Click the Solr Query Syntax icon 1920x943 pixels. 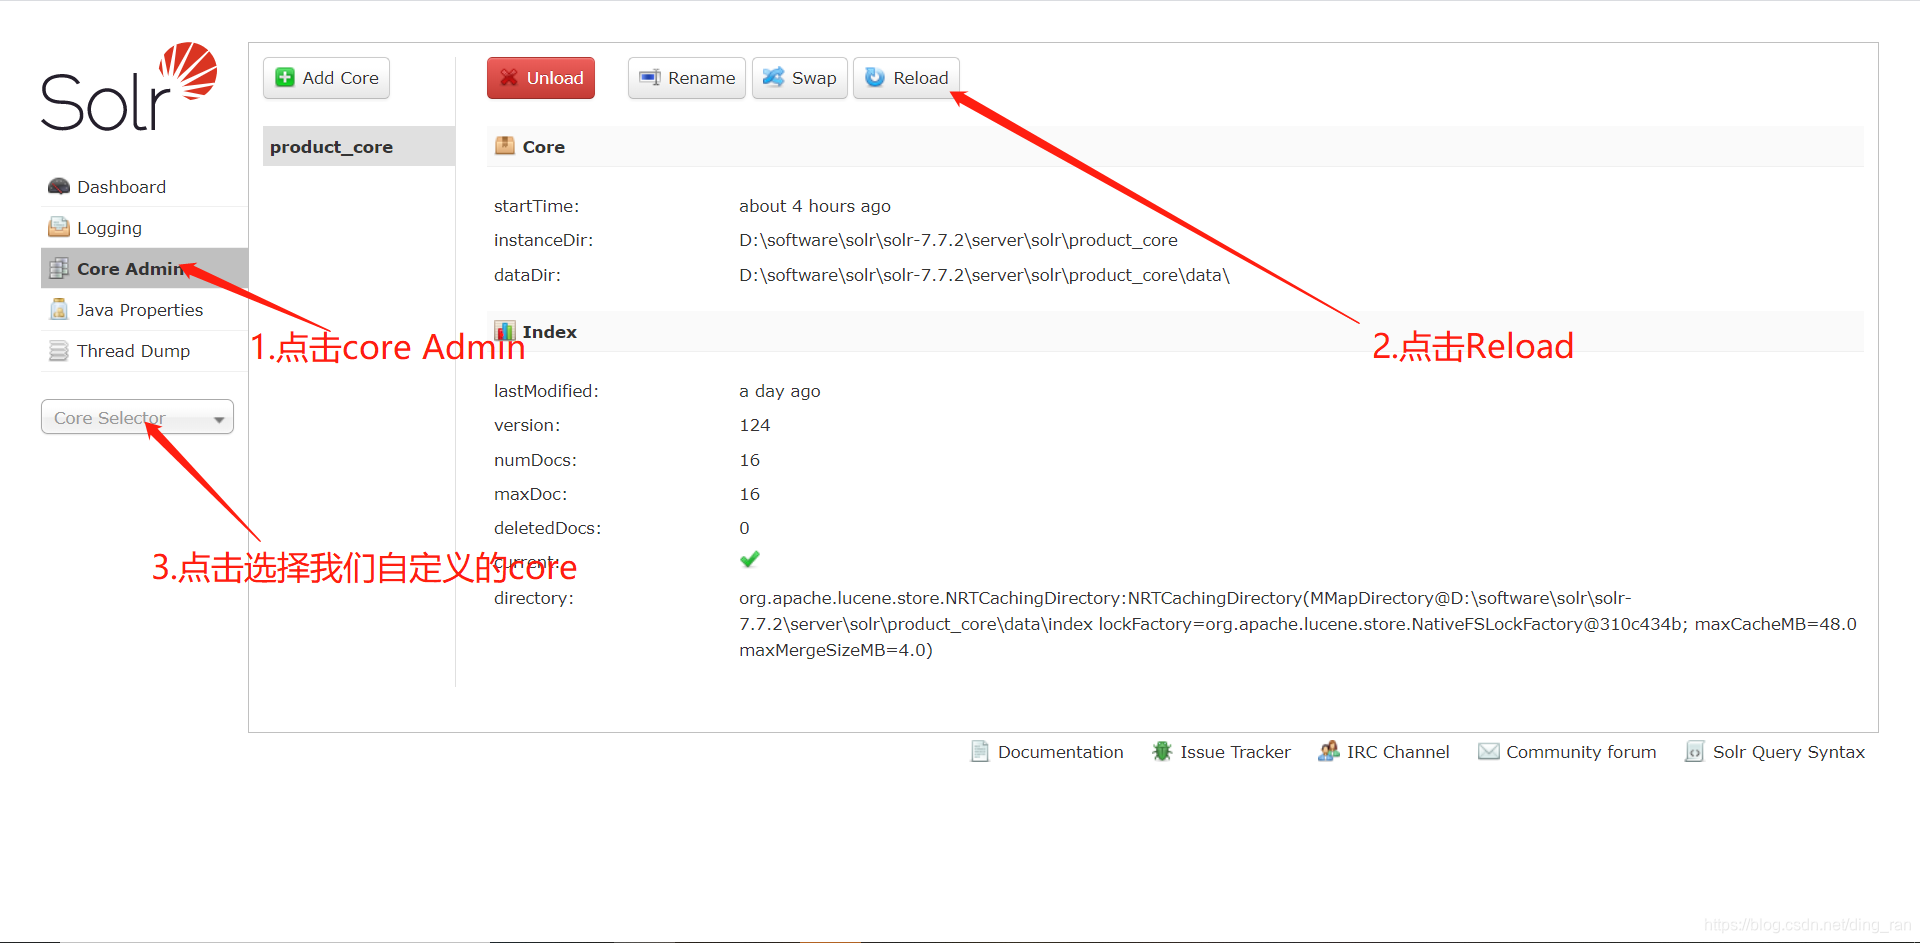coord(1694,751)
